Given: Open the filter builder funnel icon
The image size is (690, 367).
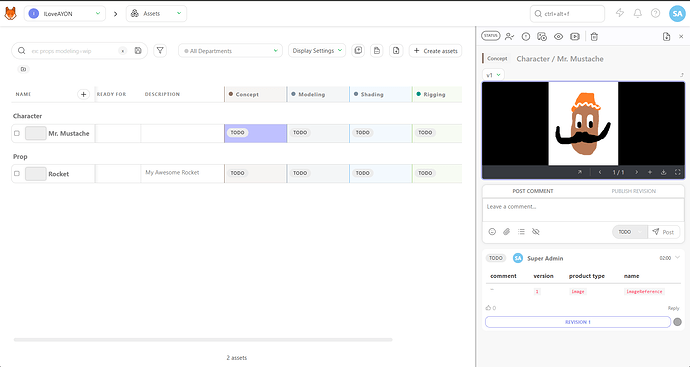Looking at the screenshot, I should (160, 51).
